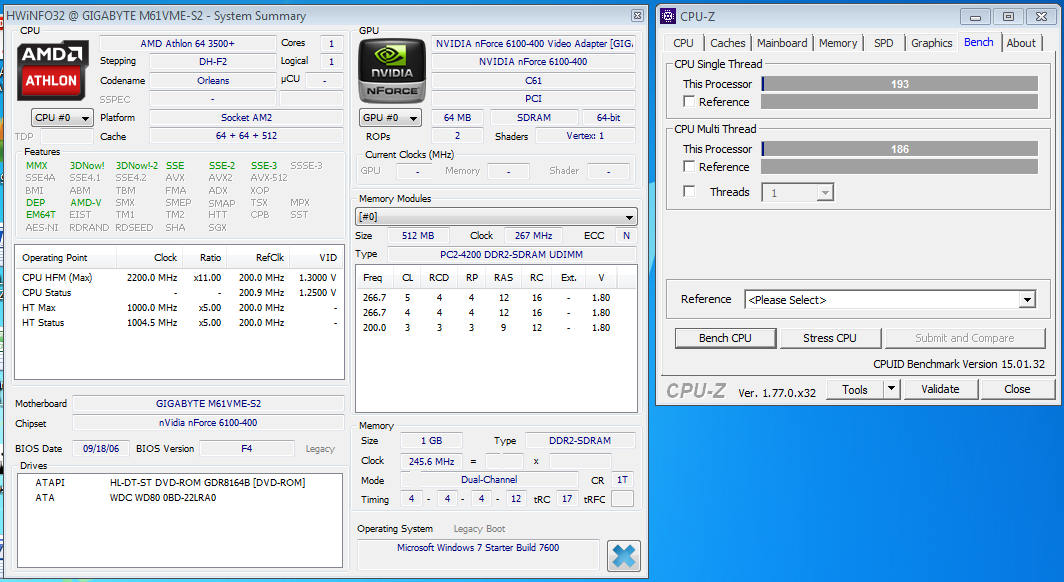
Task: Click the BIOS version value 'F4'
Action: tap(247, 448)
